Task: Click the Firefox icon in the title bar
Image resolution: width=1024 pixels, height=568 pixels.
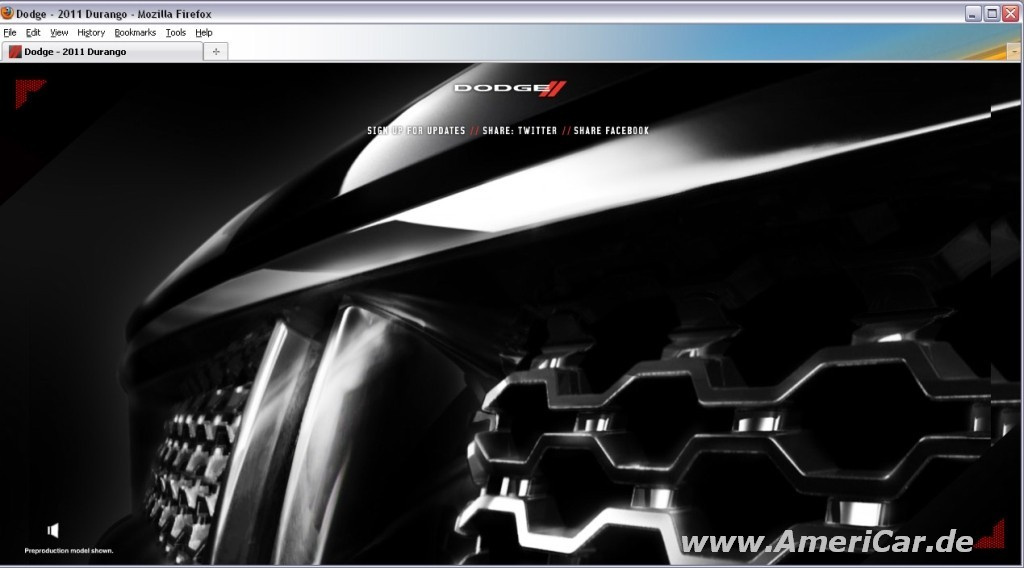Action: [x=8, y=13]
